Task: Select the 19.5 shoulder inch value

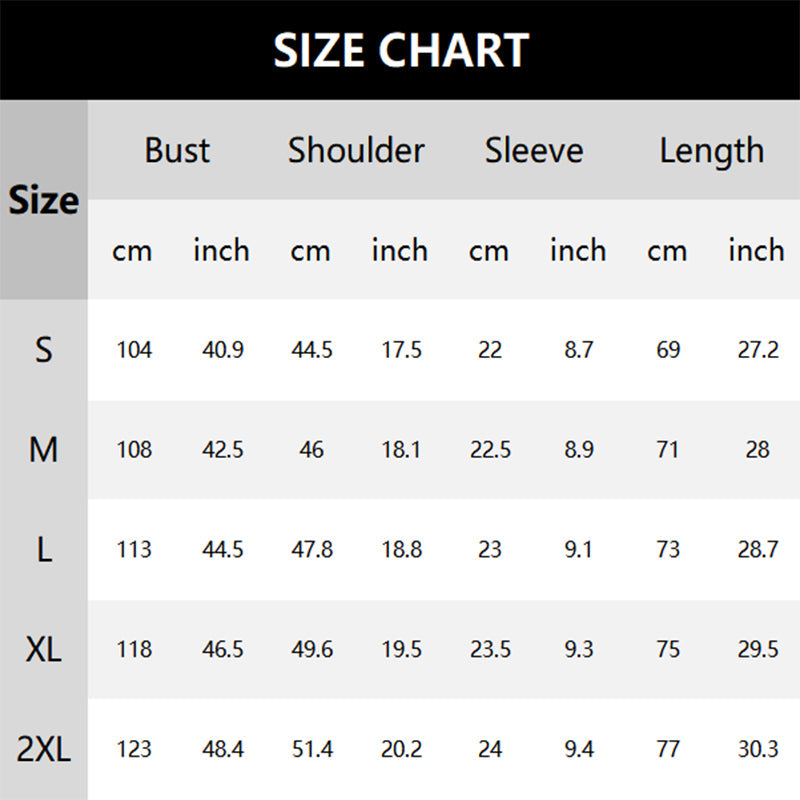Action: point(402,649)
